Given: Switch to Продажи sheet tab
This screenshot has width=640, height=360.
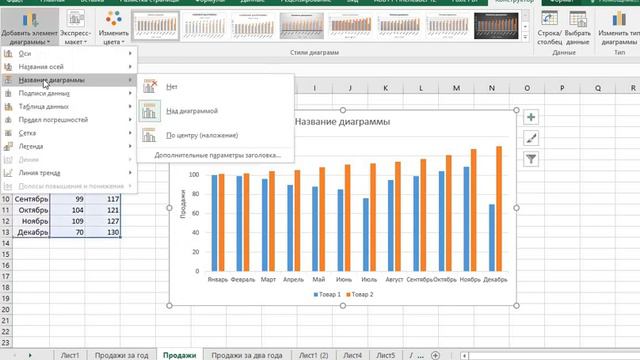Looking at the screenshot, I should pyautogui.click(x=180, y=355).
